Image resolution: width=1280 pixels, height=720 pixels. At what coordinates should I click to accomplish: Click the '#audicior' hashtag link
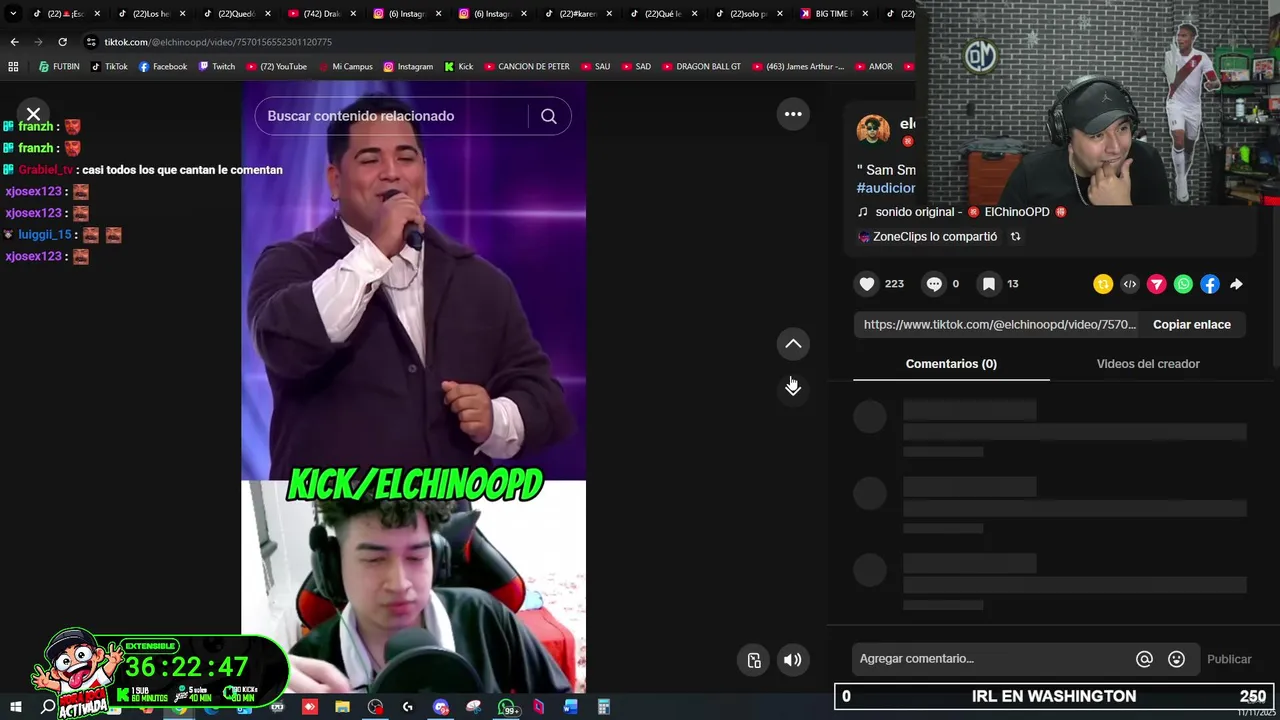pyautogui.click(x=886, y=188)
